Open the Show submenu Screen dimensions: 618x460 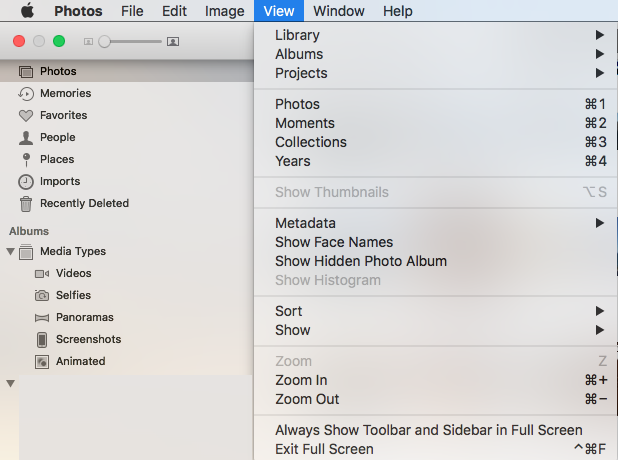(x=436, y=330)
